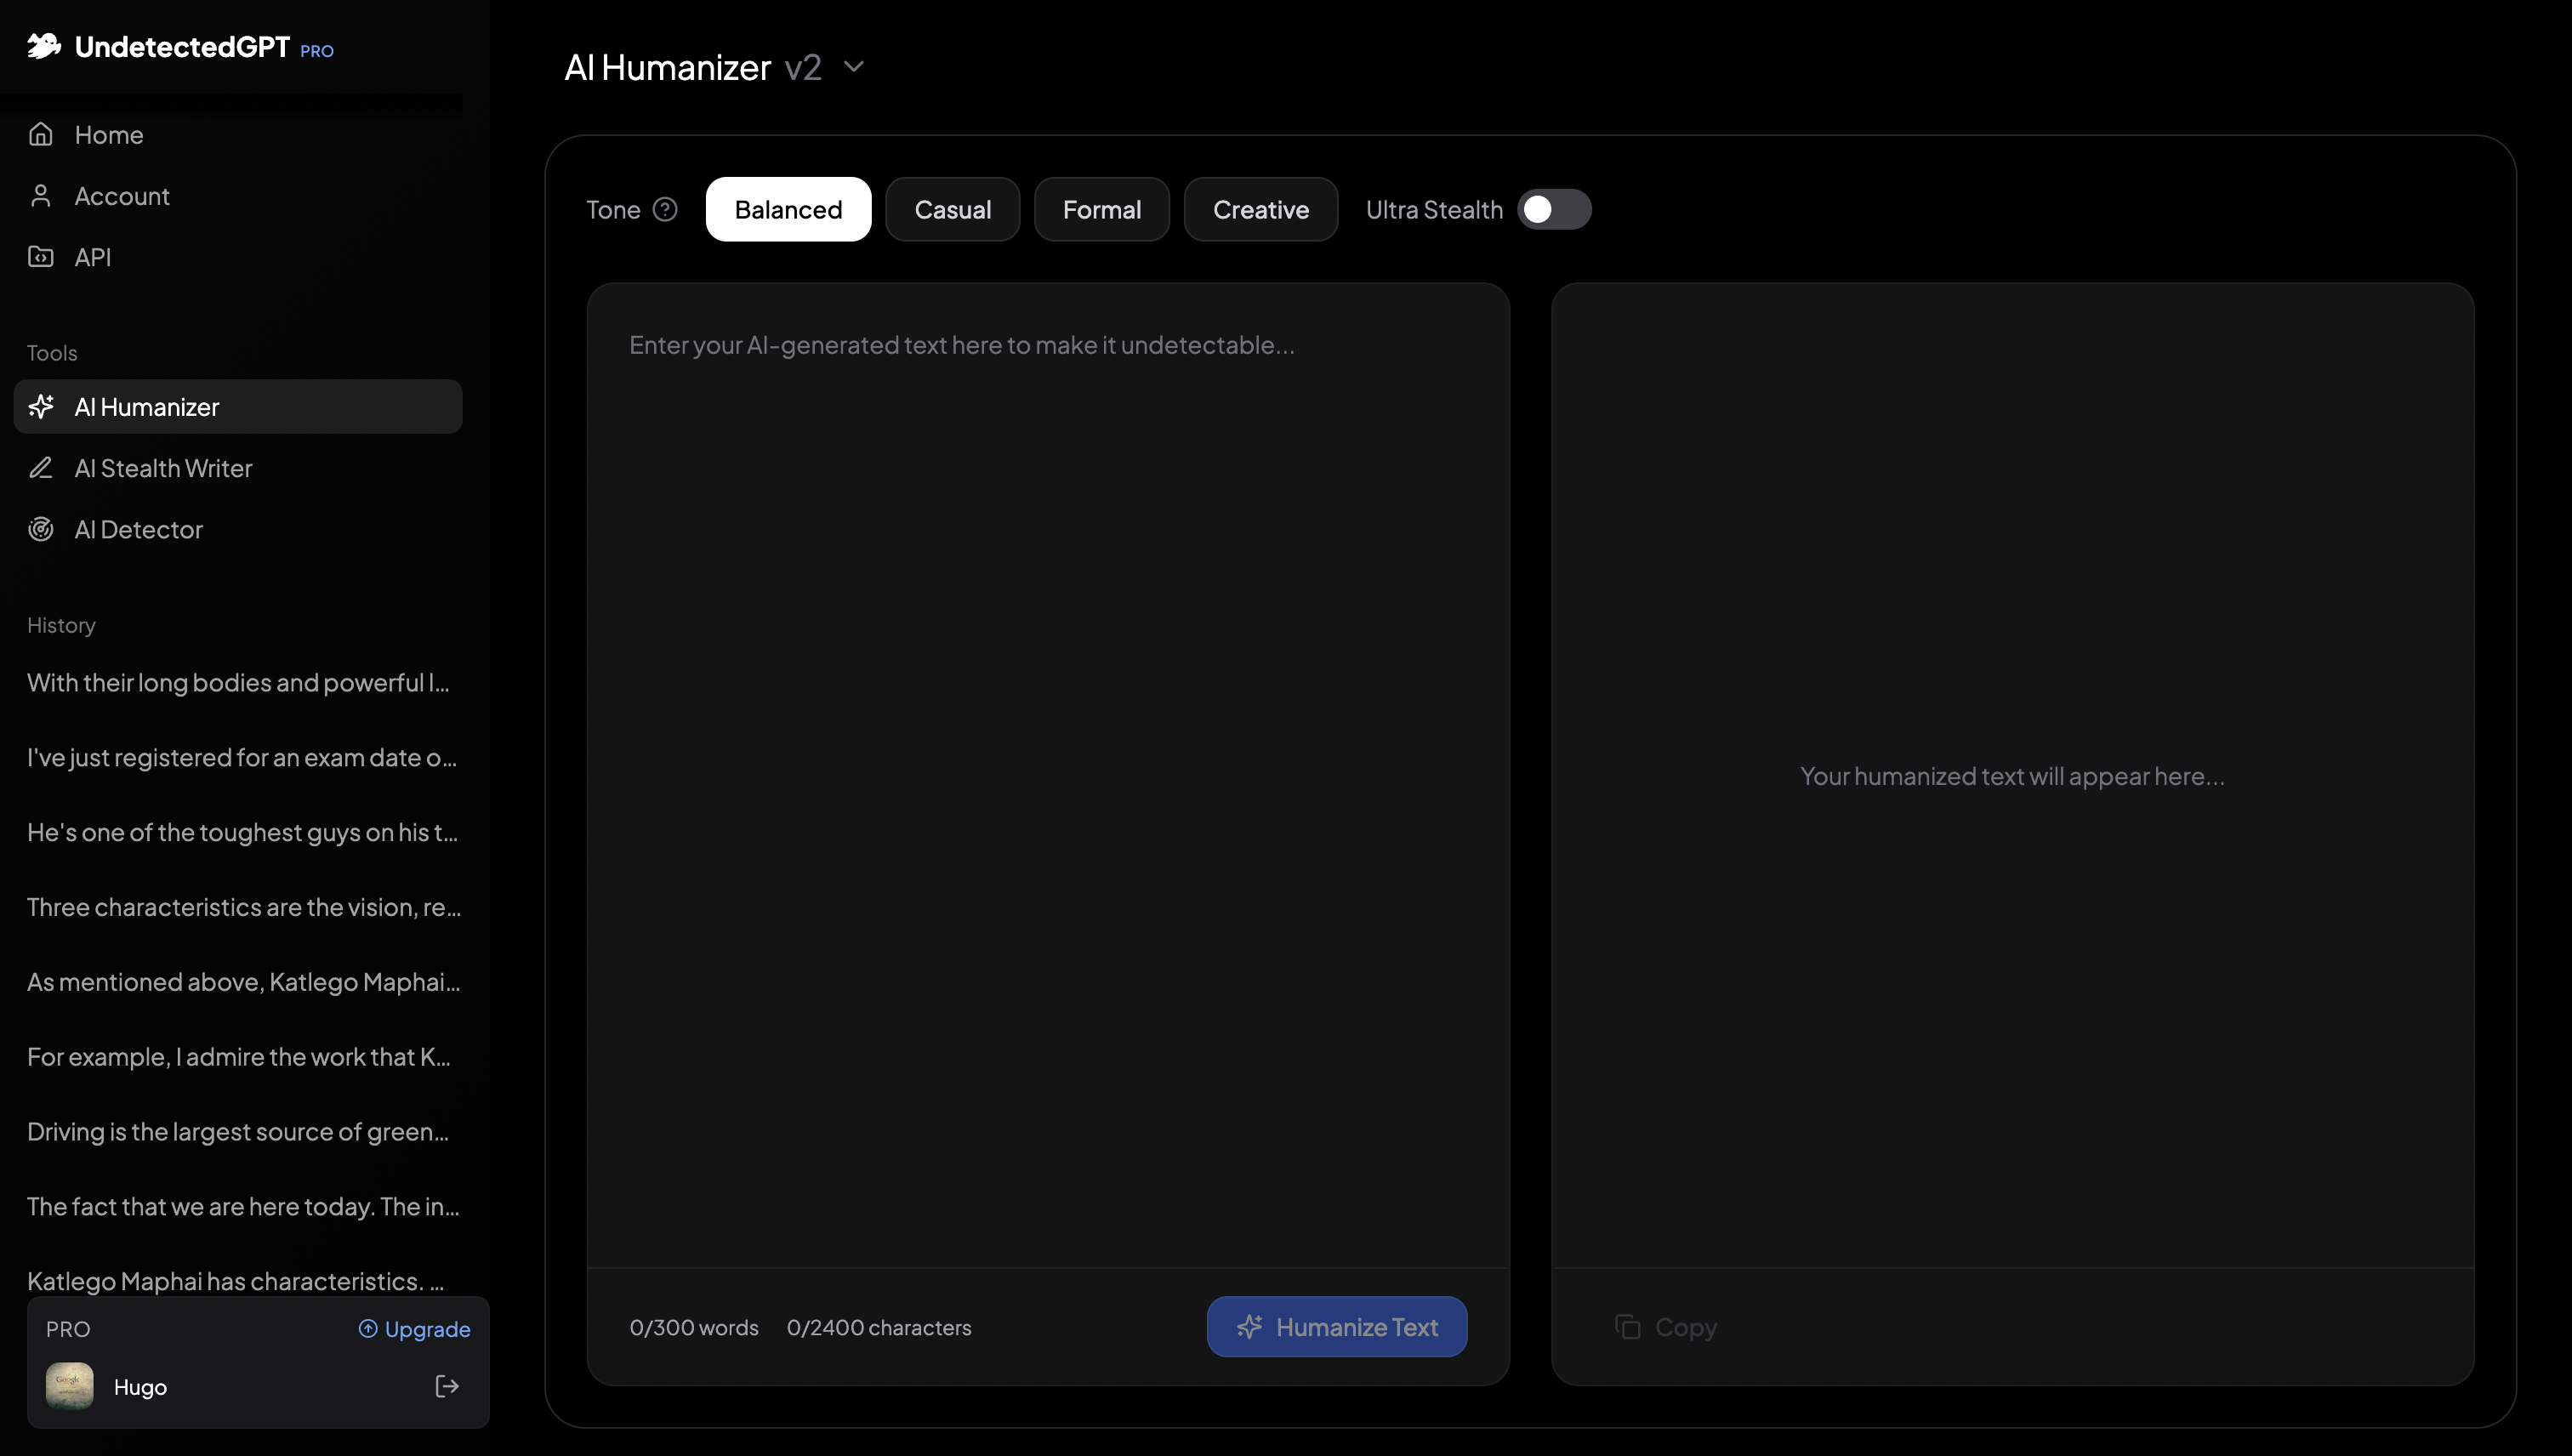Open the v2 version dropdown
2572x1456 pixels.
854,67
